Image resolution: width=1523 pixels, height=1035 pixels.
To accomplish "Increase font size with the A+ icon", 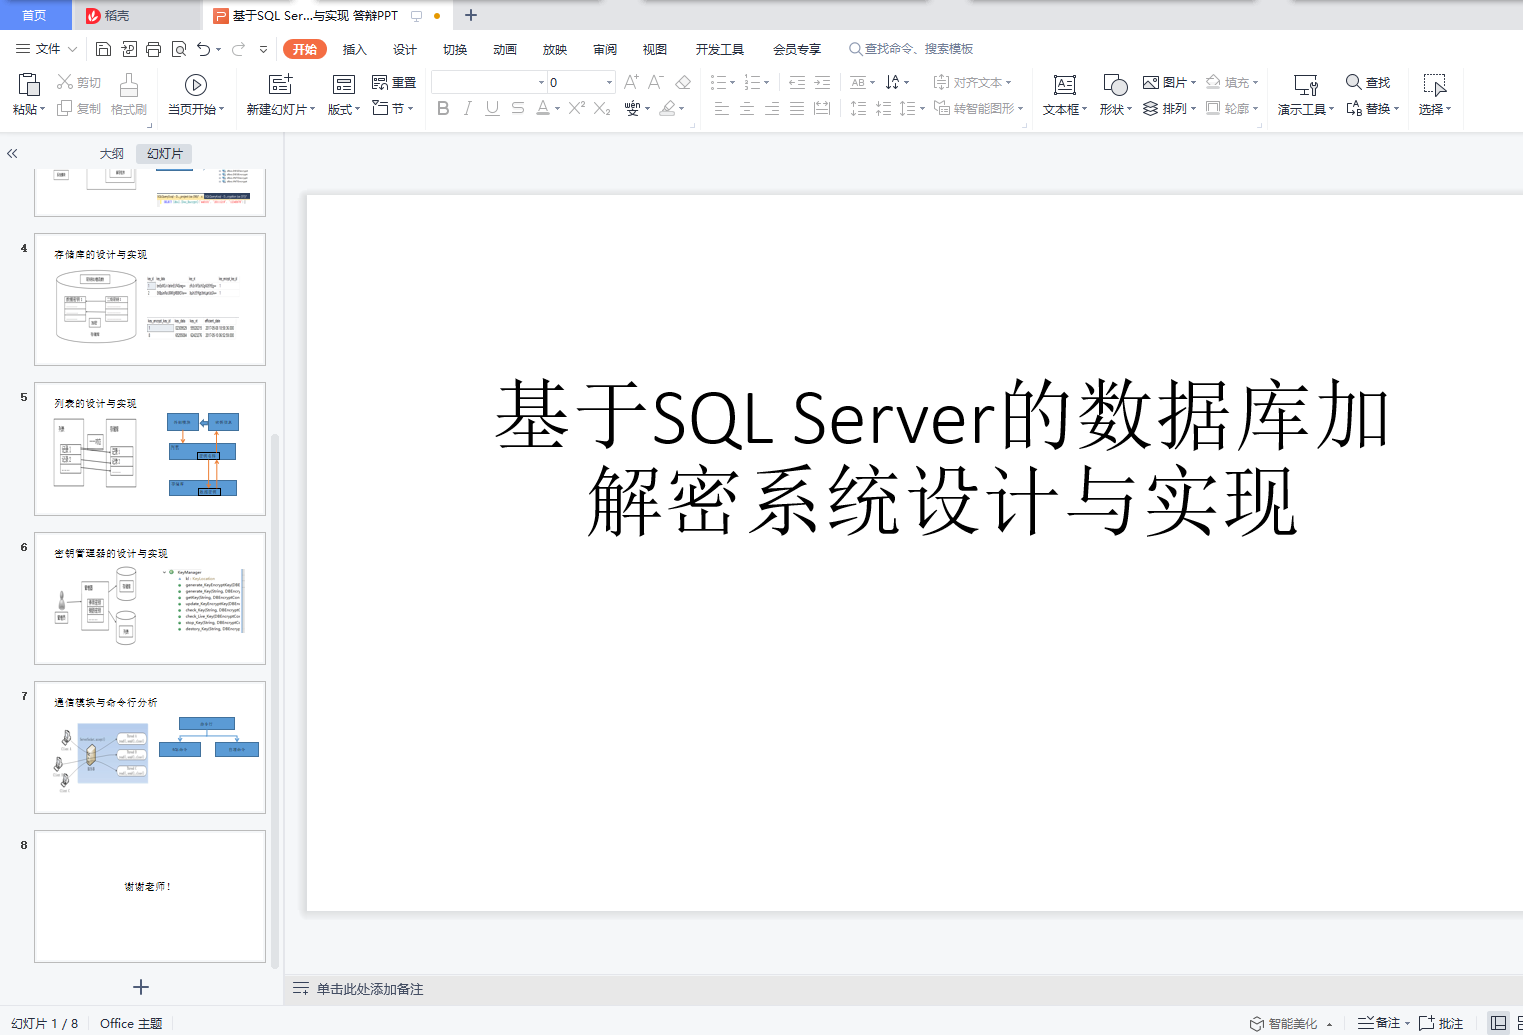I will [631, 82].
